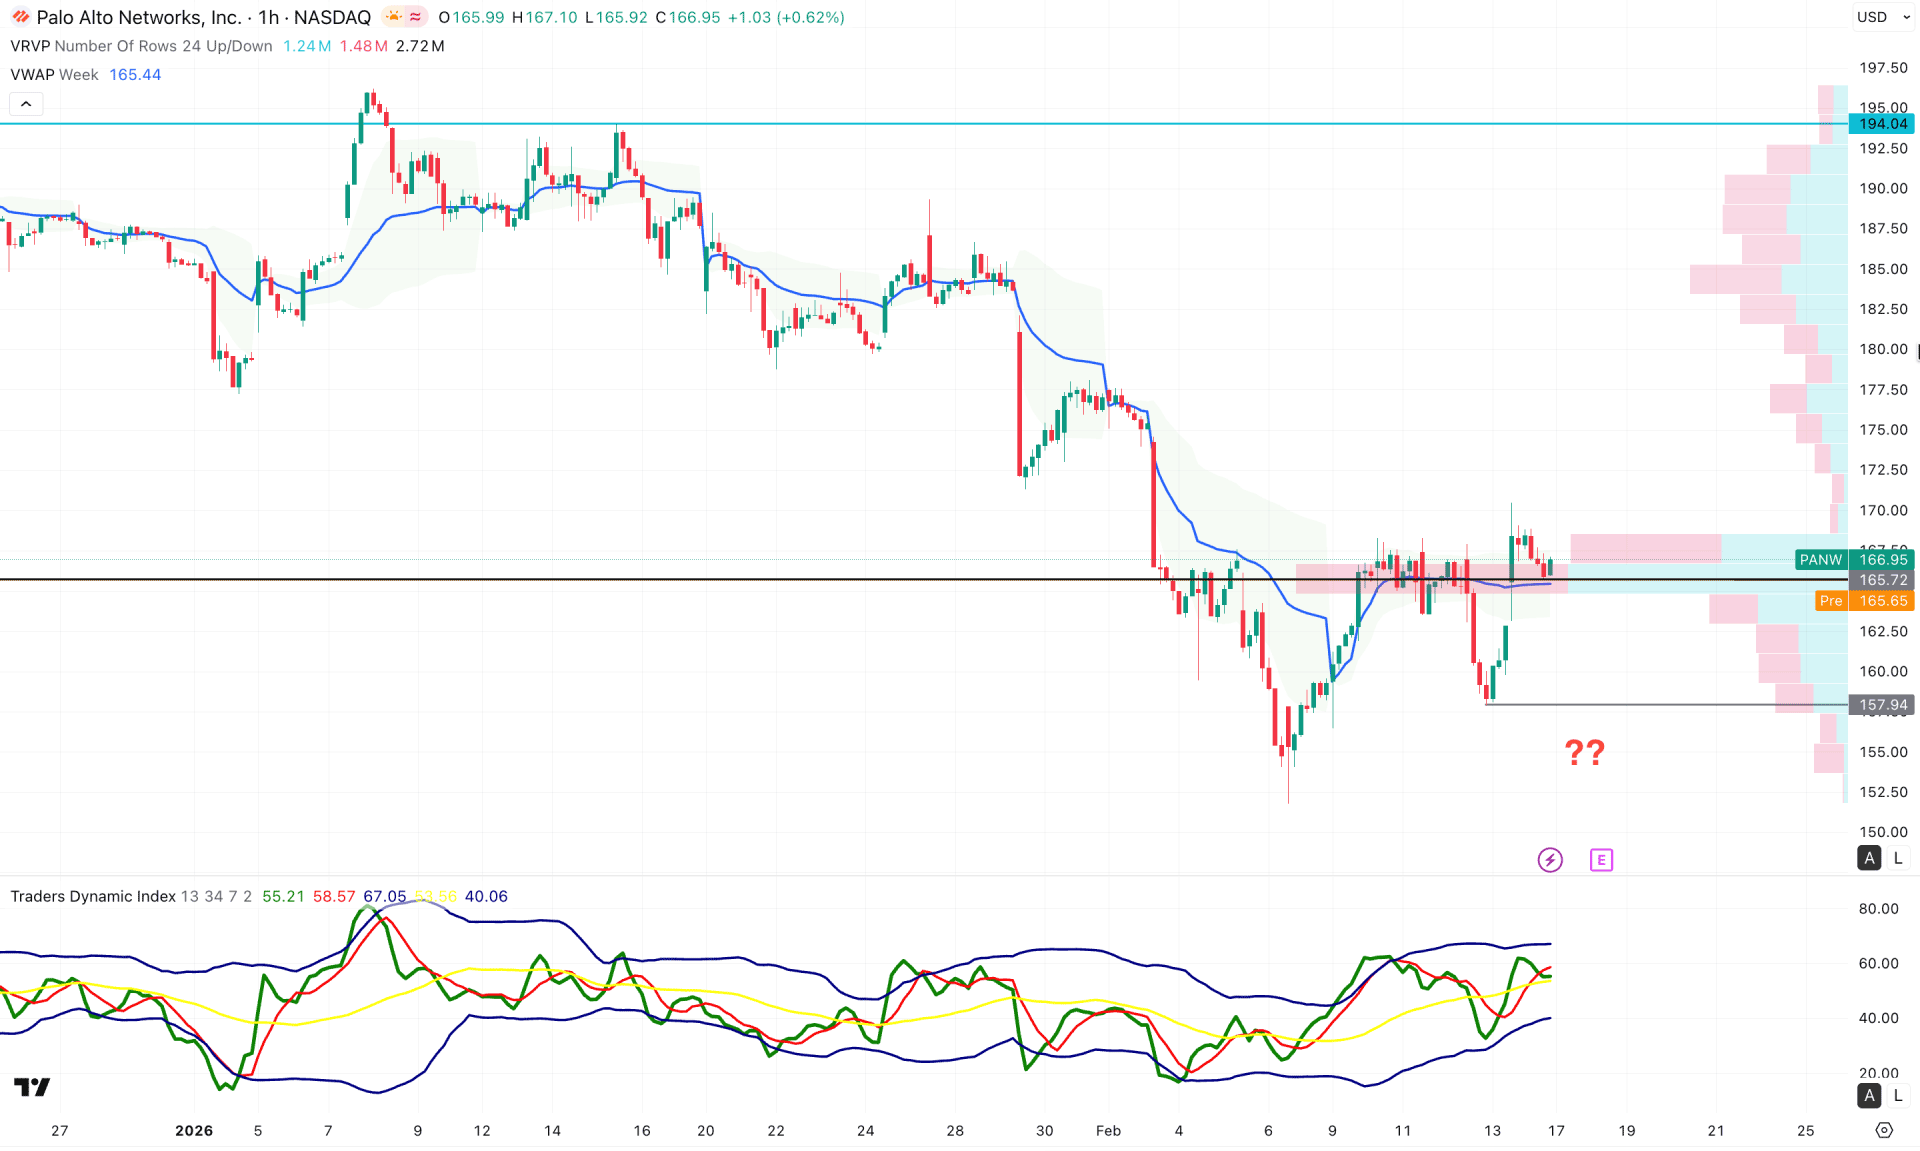Click the TradingView watermark logo bottom left
Viewport: 1920px width, 1151px height.
pyautogui.click(x=31, y=1086)
